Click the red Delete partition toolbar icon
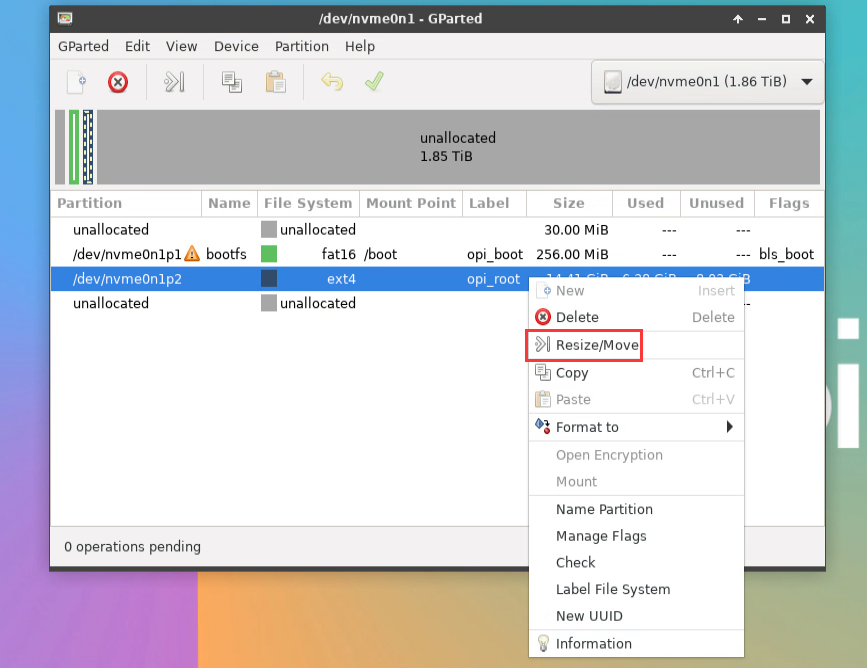Screen dimensions: 867x668 [118, 82]
